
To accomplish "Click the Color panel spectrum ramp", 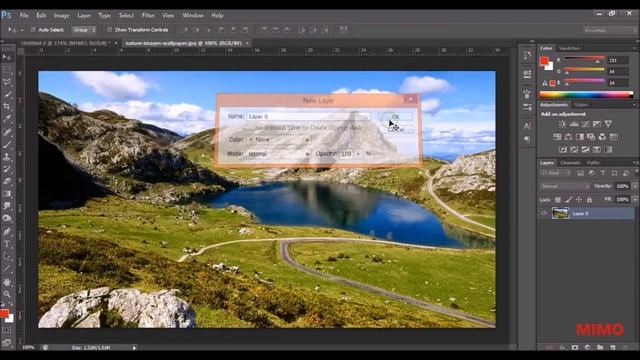I will click(587, 95).
